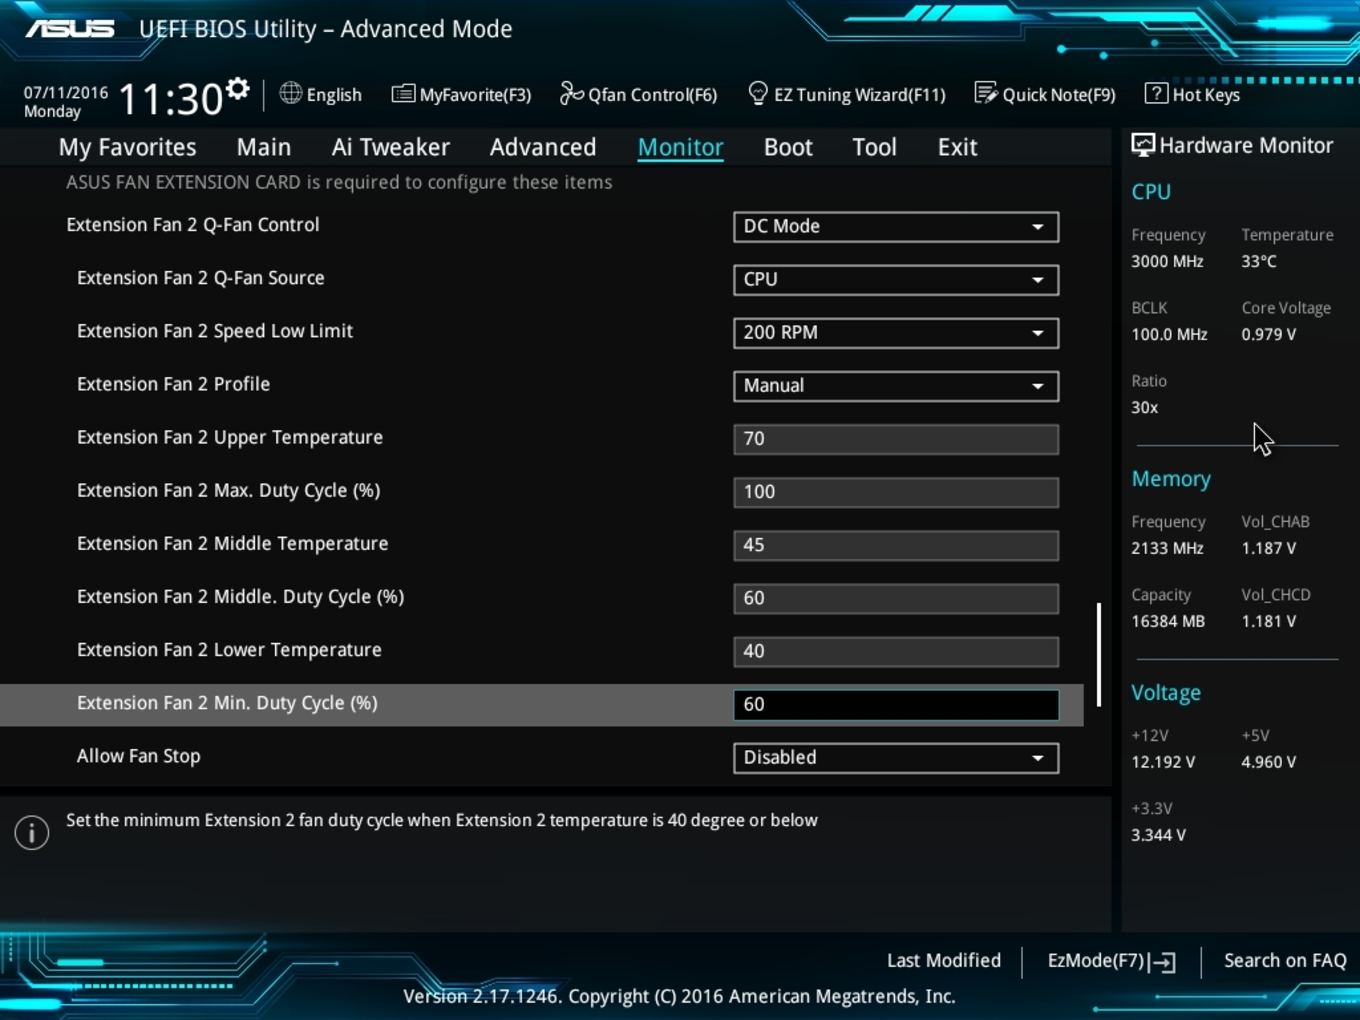1360x1020 pixels.
Task: Select English language button
Action: 321,94
